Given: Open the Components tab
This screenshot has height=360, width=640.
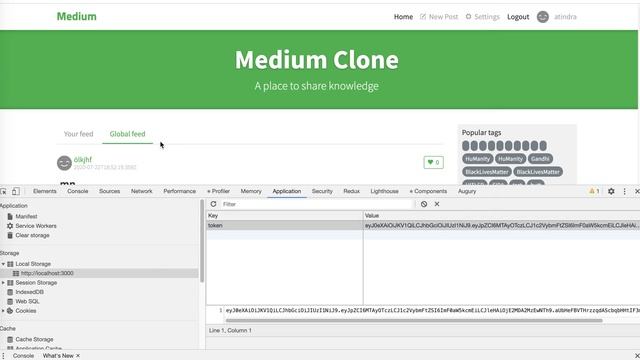Looking at the screenshot, I should pyautogui.click(x=428, y=191).
